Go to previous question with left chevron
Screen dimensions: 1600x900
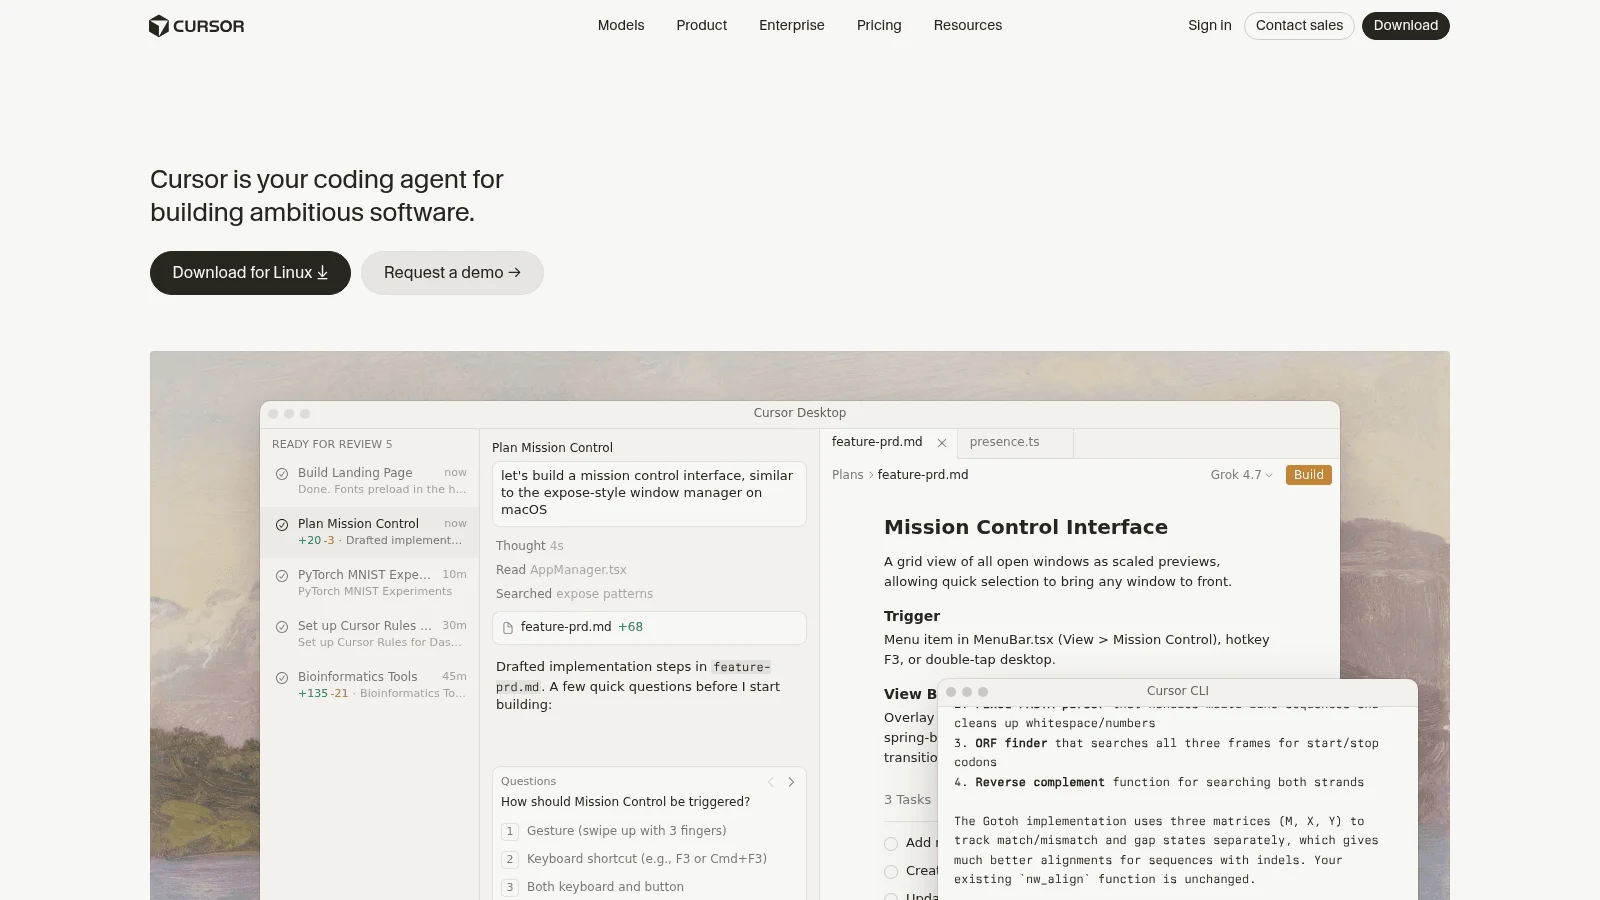[x=771, y=782]
